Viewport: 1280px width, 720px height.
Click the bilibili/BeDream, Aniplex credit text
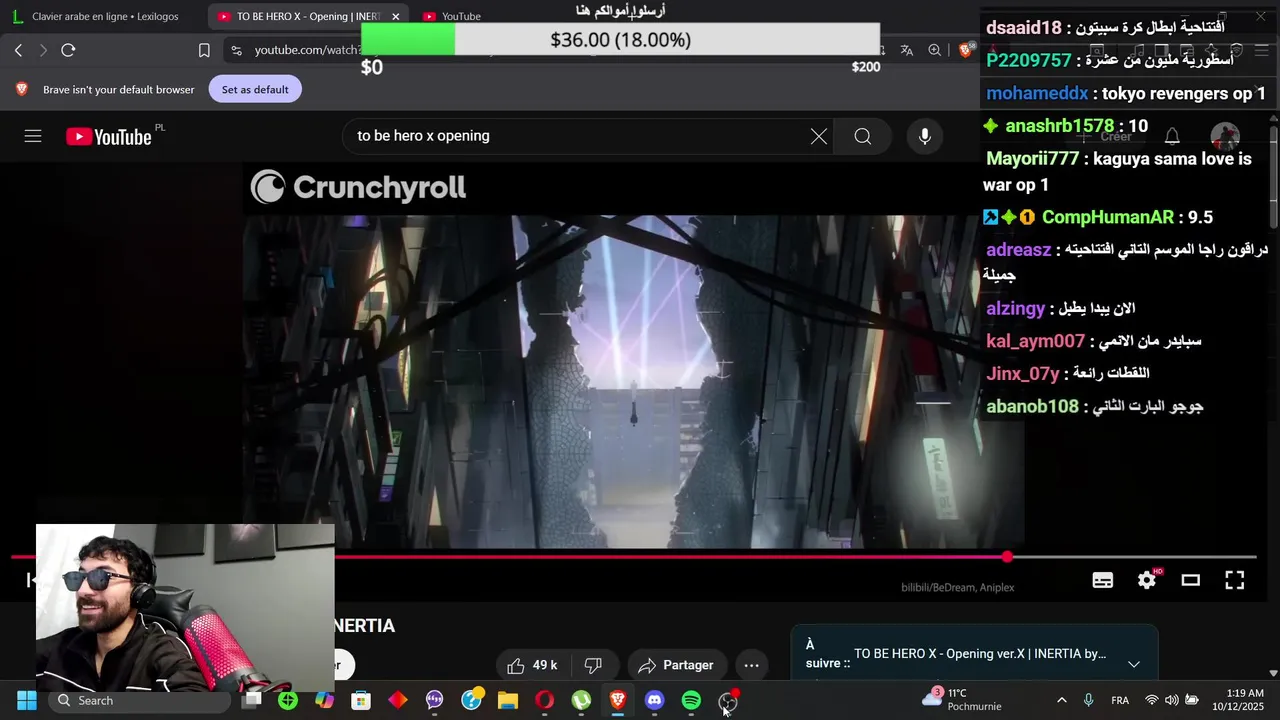[x=958, y=588]
